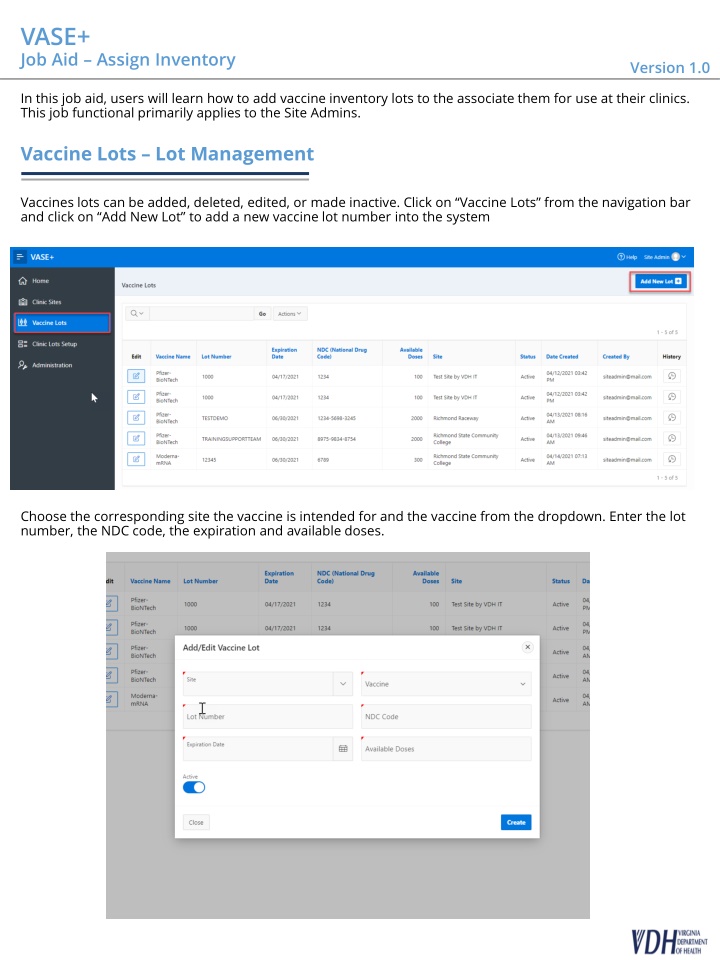Image resolution: width=720 pixels, height=960 pixels.
Task: Click the Richmond Raceway site cell
Action: tap(456, 418)
